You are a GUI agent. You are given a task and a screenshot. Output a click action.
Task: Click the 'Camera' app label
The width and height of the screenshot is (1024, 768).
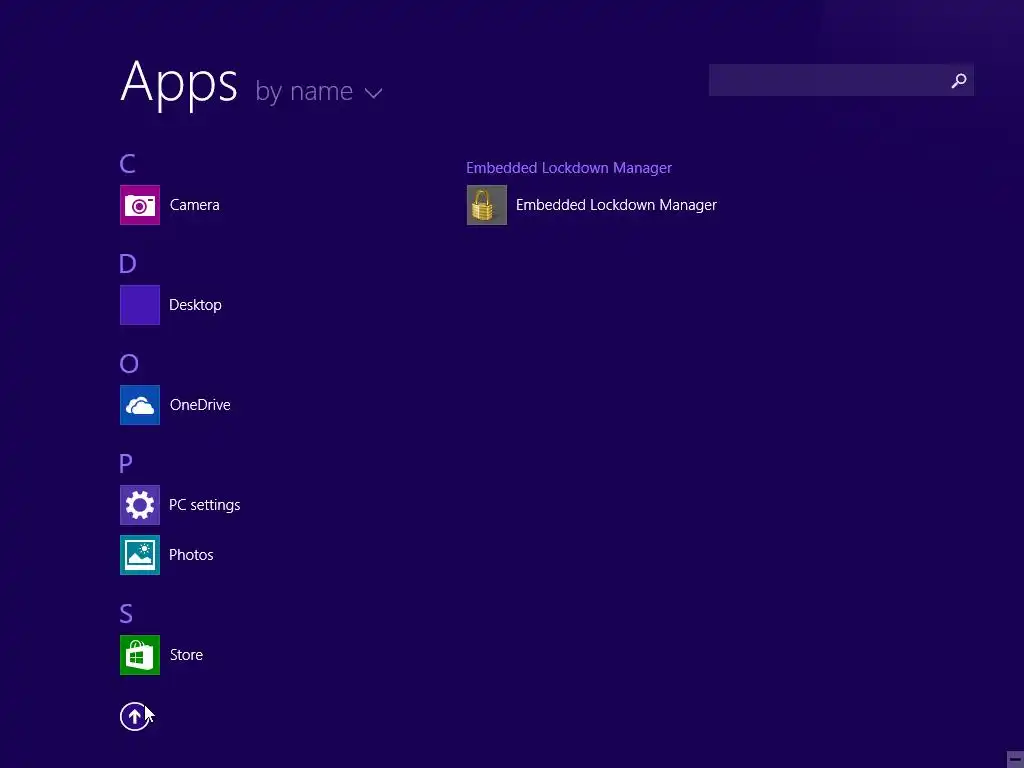click(x=195, y=205)
